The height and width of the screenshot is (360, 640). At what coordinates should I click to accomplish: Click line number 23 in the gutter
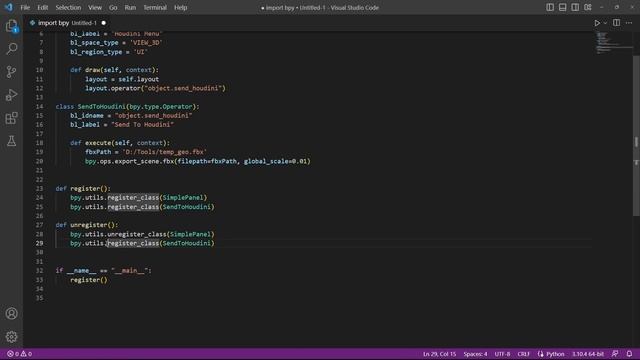point(39,189)
